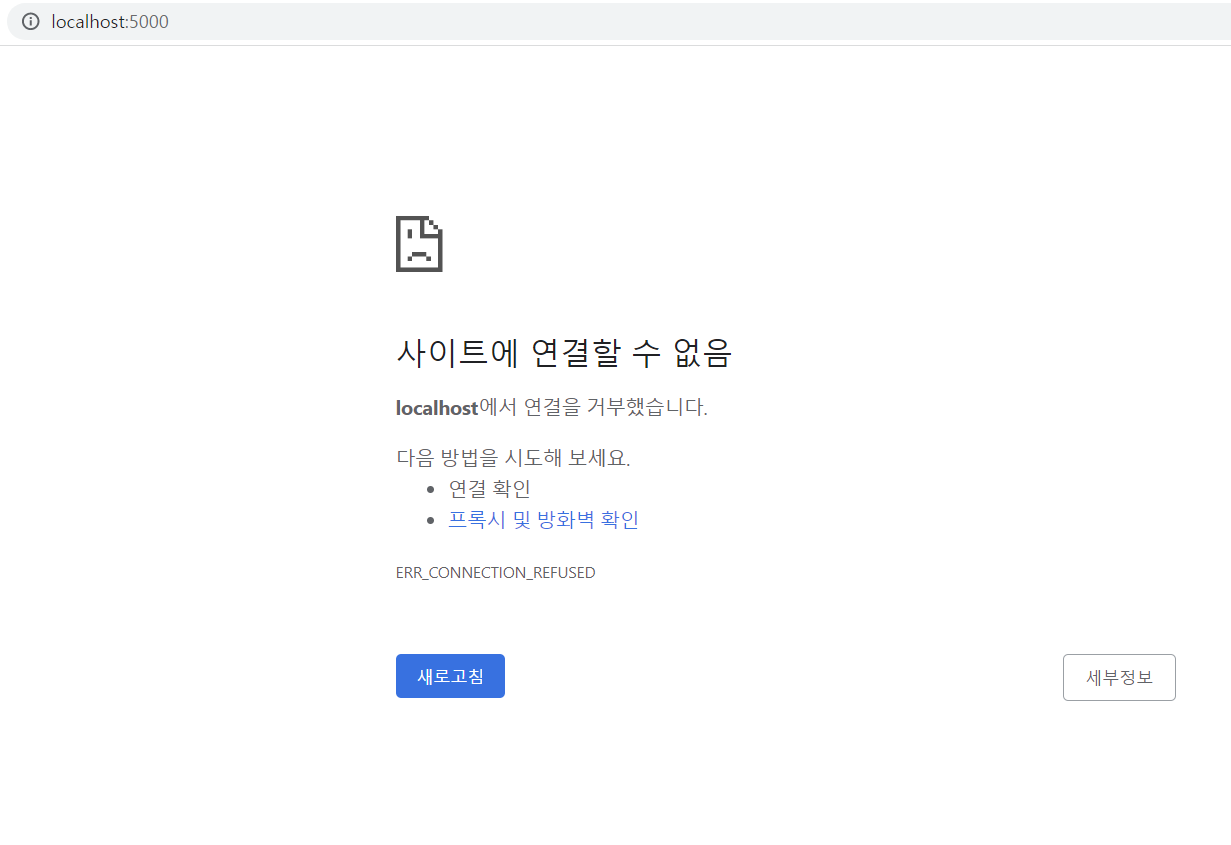The width and height of the screenshot is (1231, 845).
Task: Click the localhost에서 연결을 거부했습니다 message
Action: [x=552, y=407]
